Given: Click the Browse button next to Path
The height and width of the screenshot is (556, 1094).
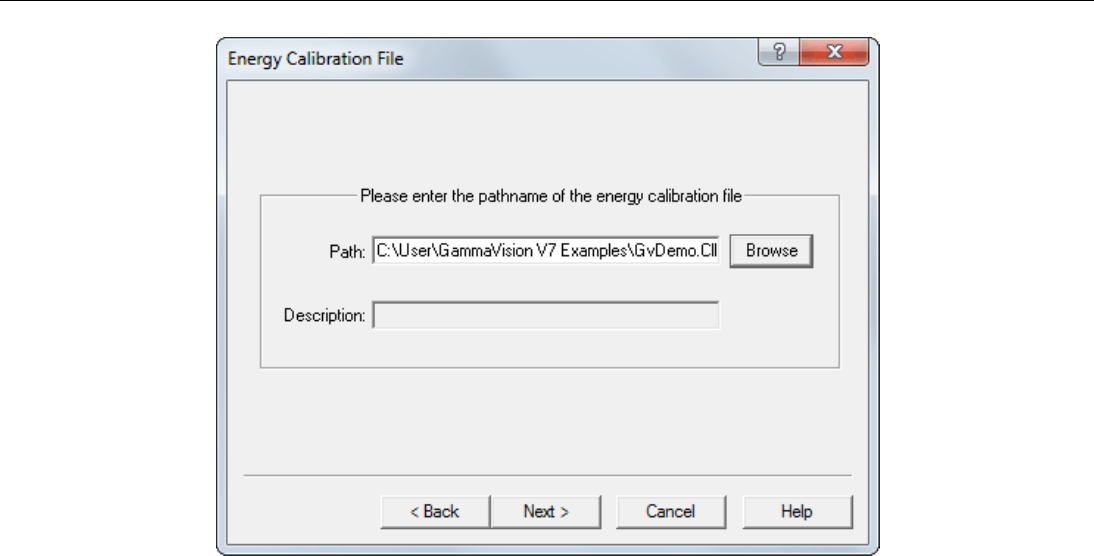Looking at the screenshot, I should (x=771, y=251).
